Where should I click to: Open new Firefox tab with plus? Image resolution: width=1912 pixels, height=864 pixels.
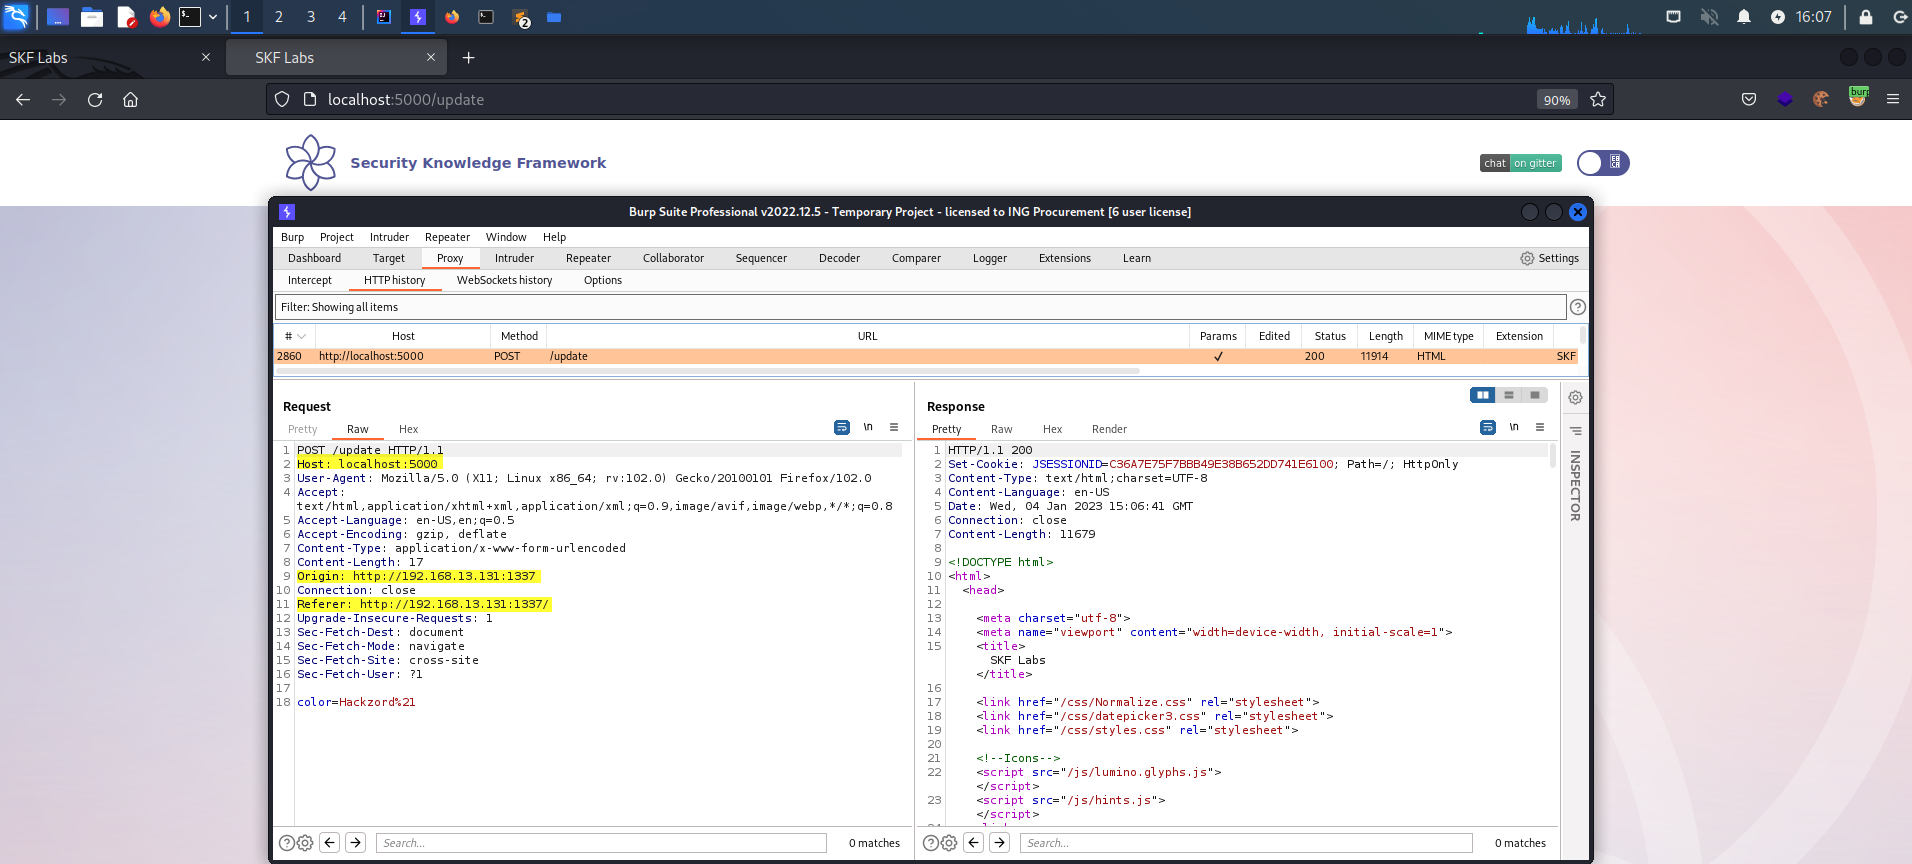coord(468,58)
